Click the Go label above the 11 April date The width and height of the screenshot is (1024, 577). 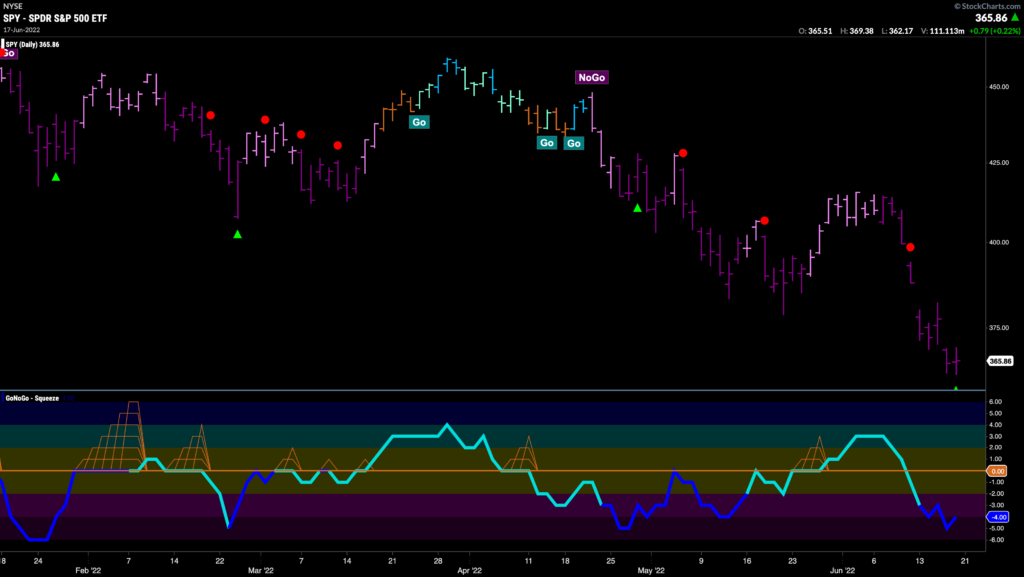tap(547, 143)
